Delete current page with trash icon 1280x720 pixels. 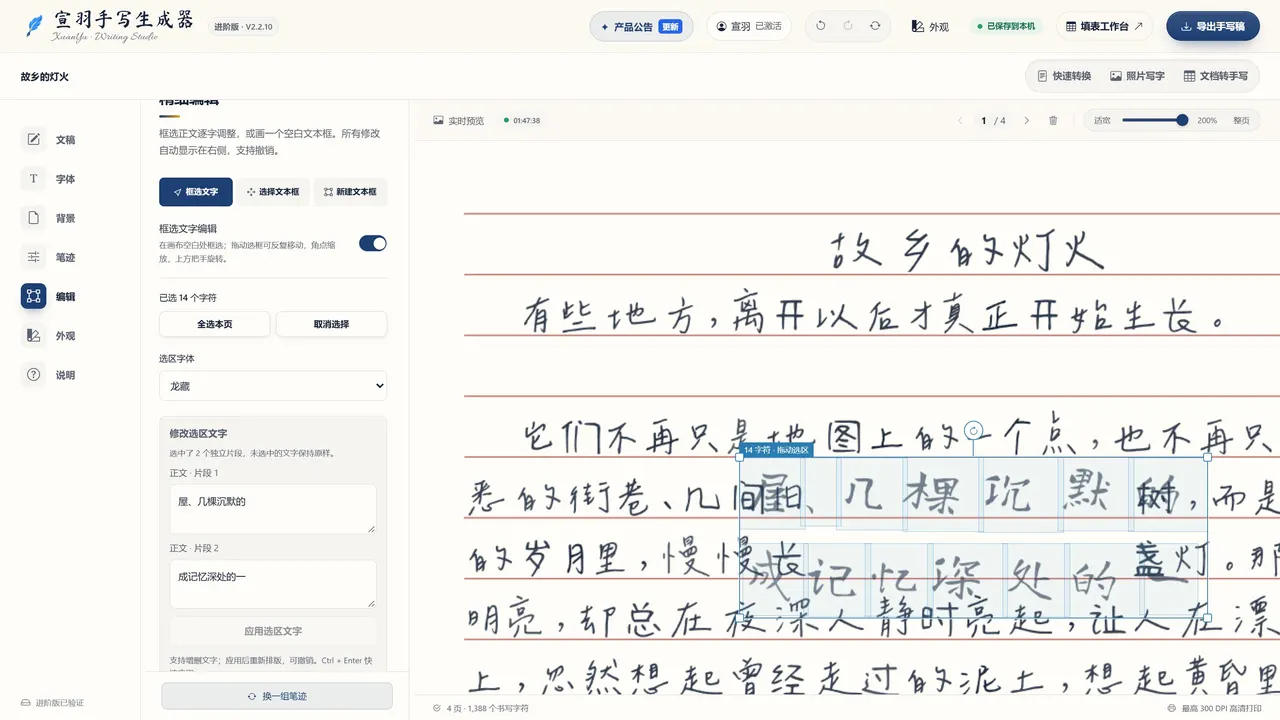(1053, 120)
